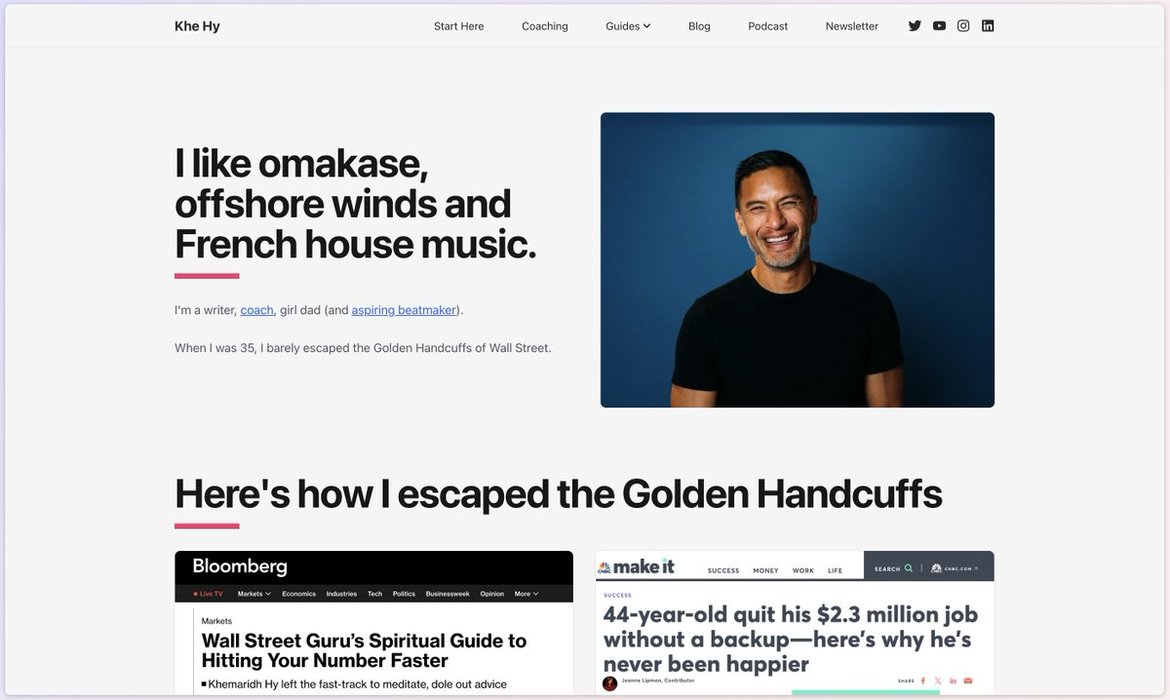The image size is (1170, 700).
Task: Open the Podcast page
Action: pos(768,26)
